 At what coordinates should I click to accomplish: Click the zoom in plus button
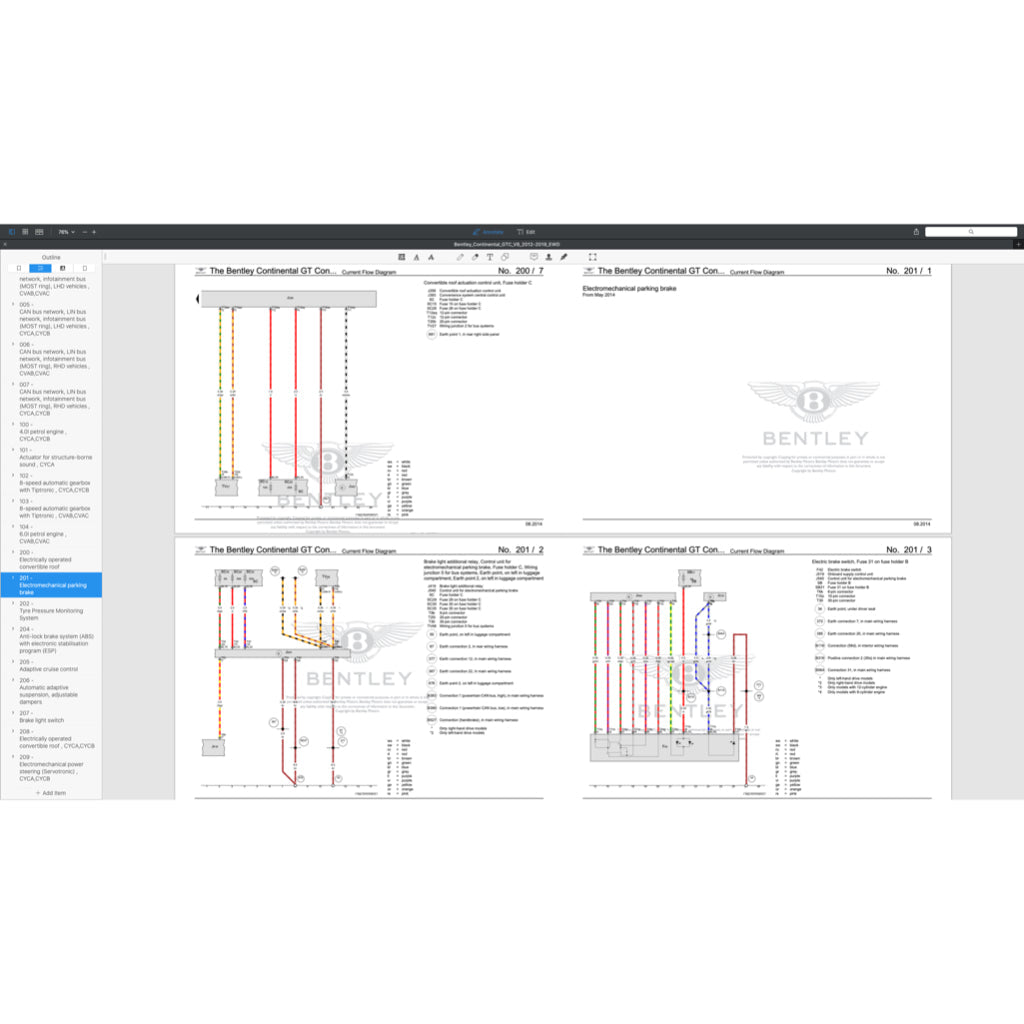pos(94,232)
